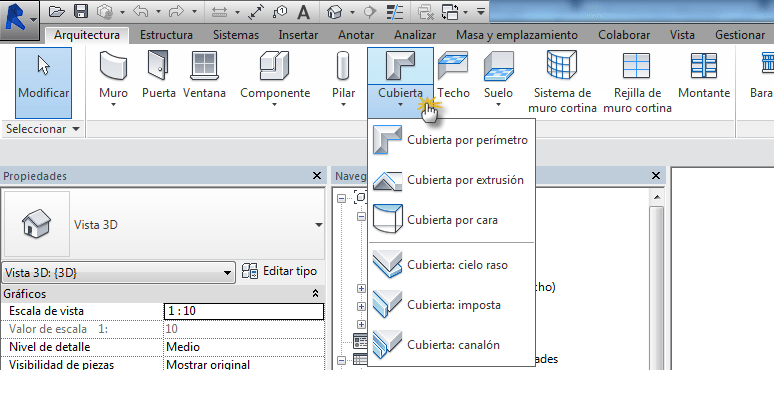Viewport: 774px width, 395px height.
Task: Switch to the Vista ribbon tab
Action: click(682, 35)
